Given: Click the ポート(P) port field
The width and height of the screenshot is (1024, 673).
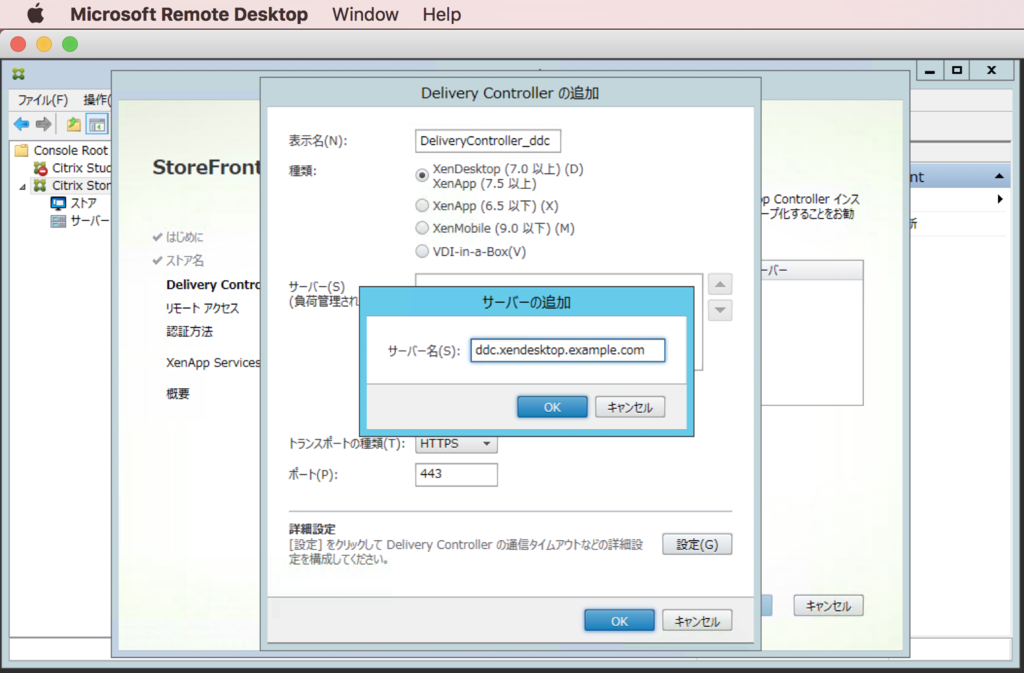Looking at the screenshot, I should 456,475.
